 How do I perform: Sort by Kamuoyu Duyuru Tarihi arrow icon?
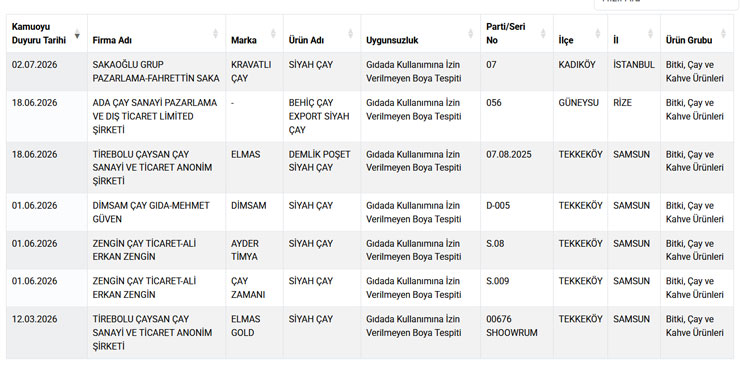(x=77, y=35)
